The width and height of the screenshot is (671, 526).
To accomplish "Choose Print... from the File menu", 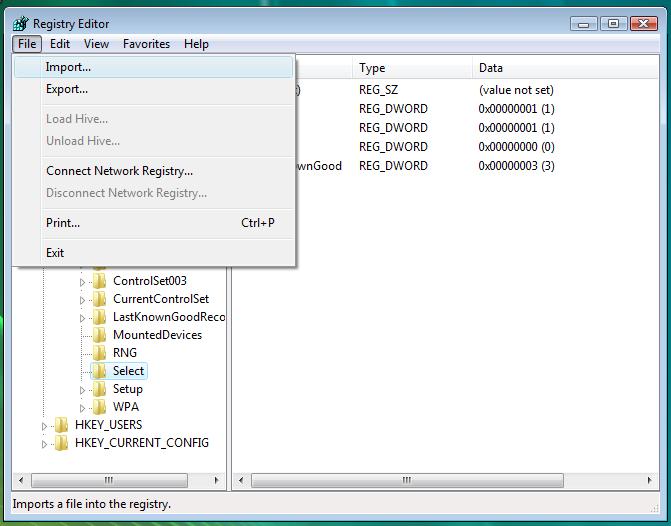I will [x=154, y=223].
